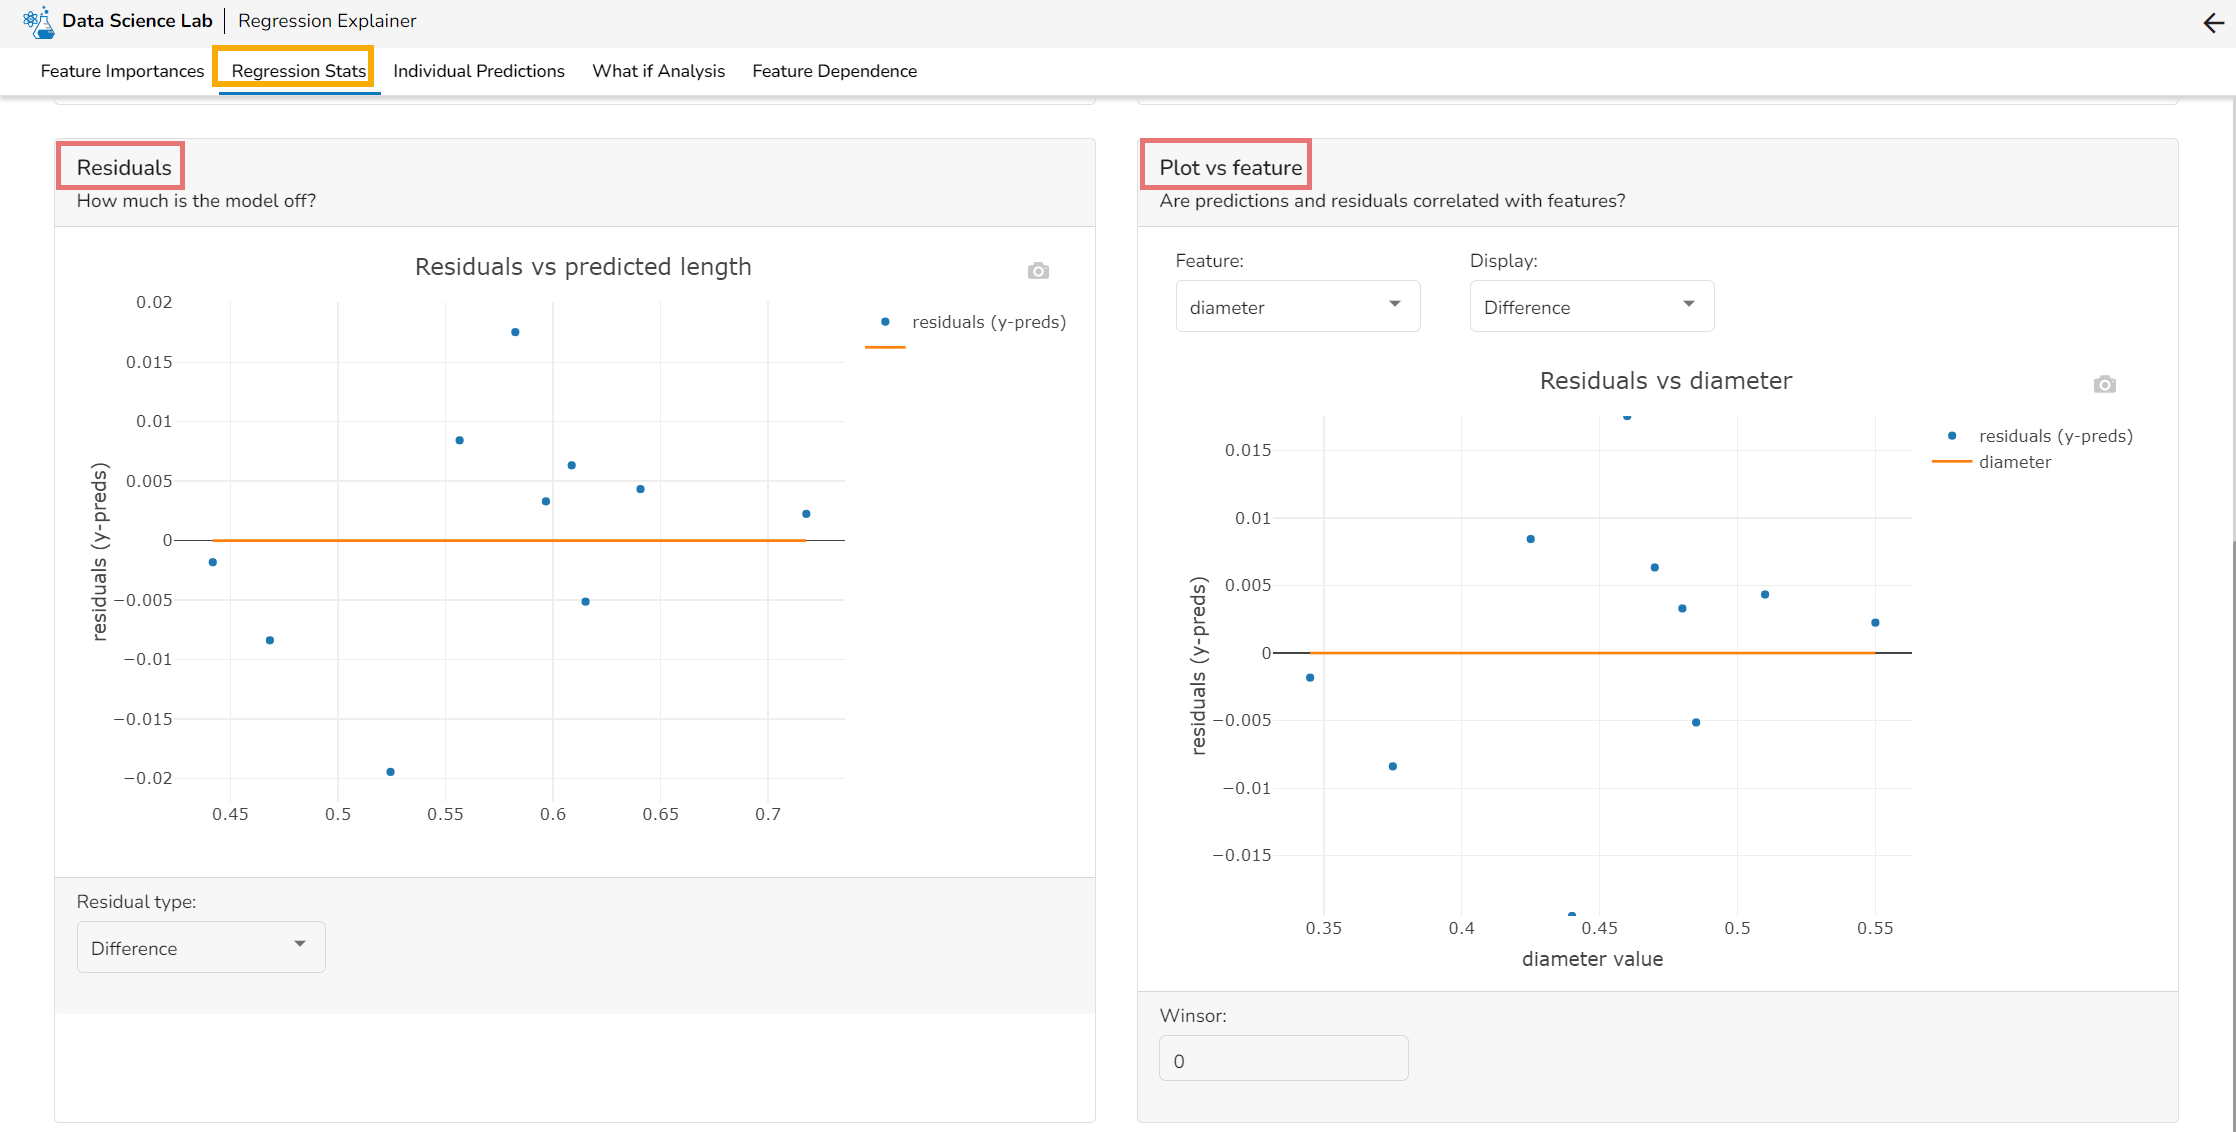Hide the residuals (y-preds) trace via its legend entry
The width and height of the screenshot is (2236, 1132).
989,322
